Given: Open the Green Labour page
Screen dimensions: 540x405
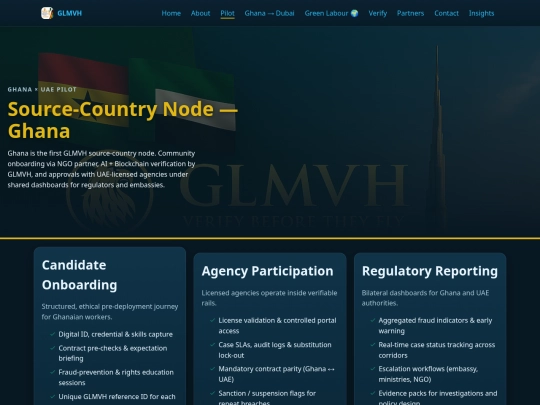Looking at the screenshot, I should pos(331,13).
